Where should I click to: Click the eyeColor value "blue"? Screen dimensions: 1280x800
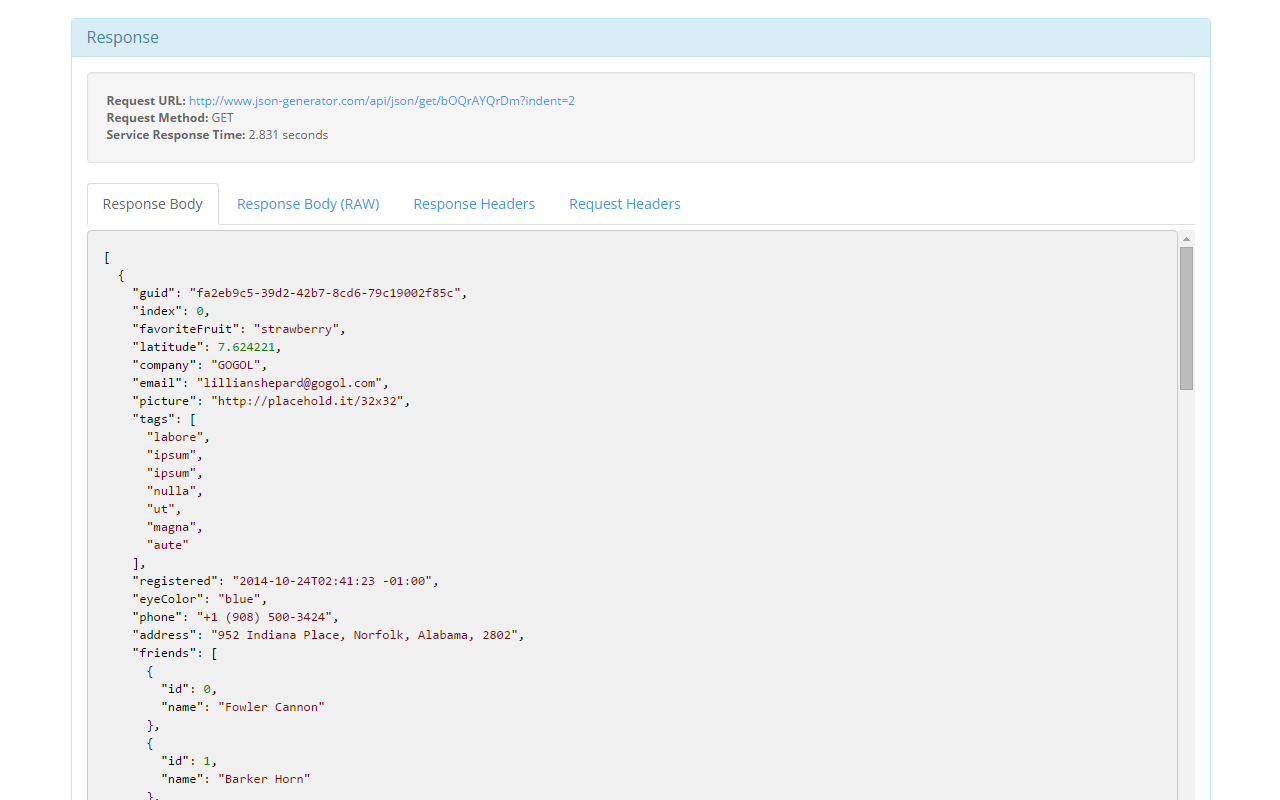(240, 599)
